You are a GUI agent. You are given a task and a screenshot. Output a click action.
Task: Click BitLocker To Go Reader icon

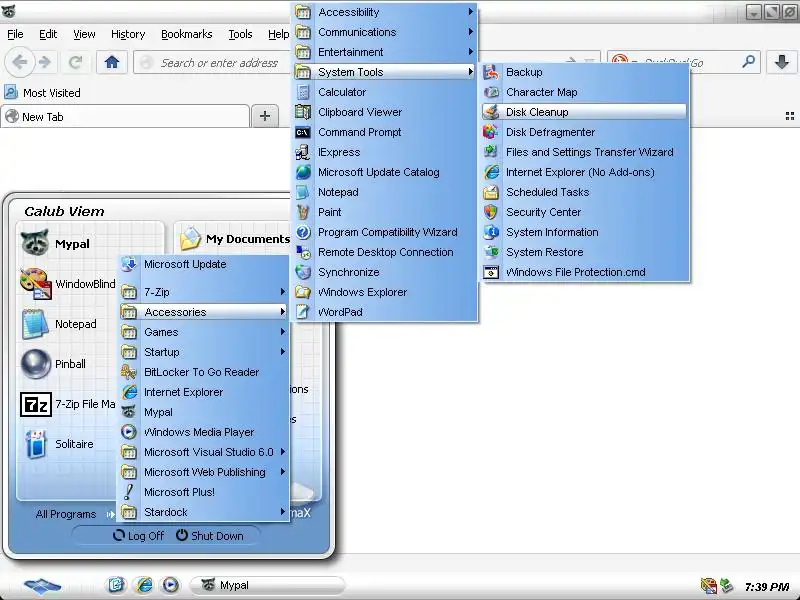pos(129,372)
